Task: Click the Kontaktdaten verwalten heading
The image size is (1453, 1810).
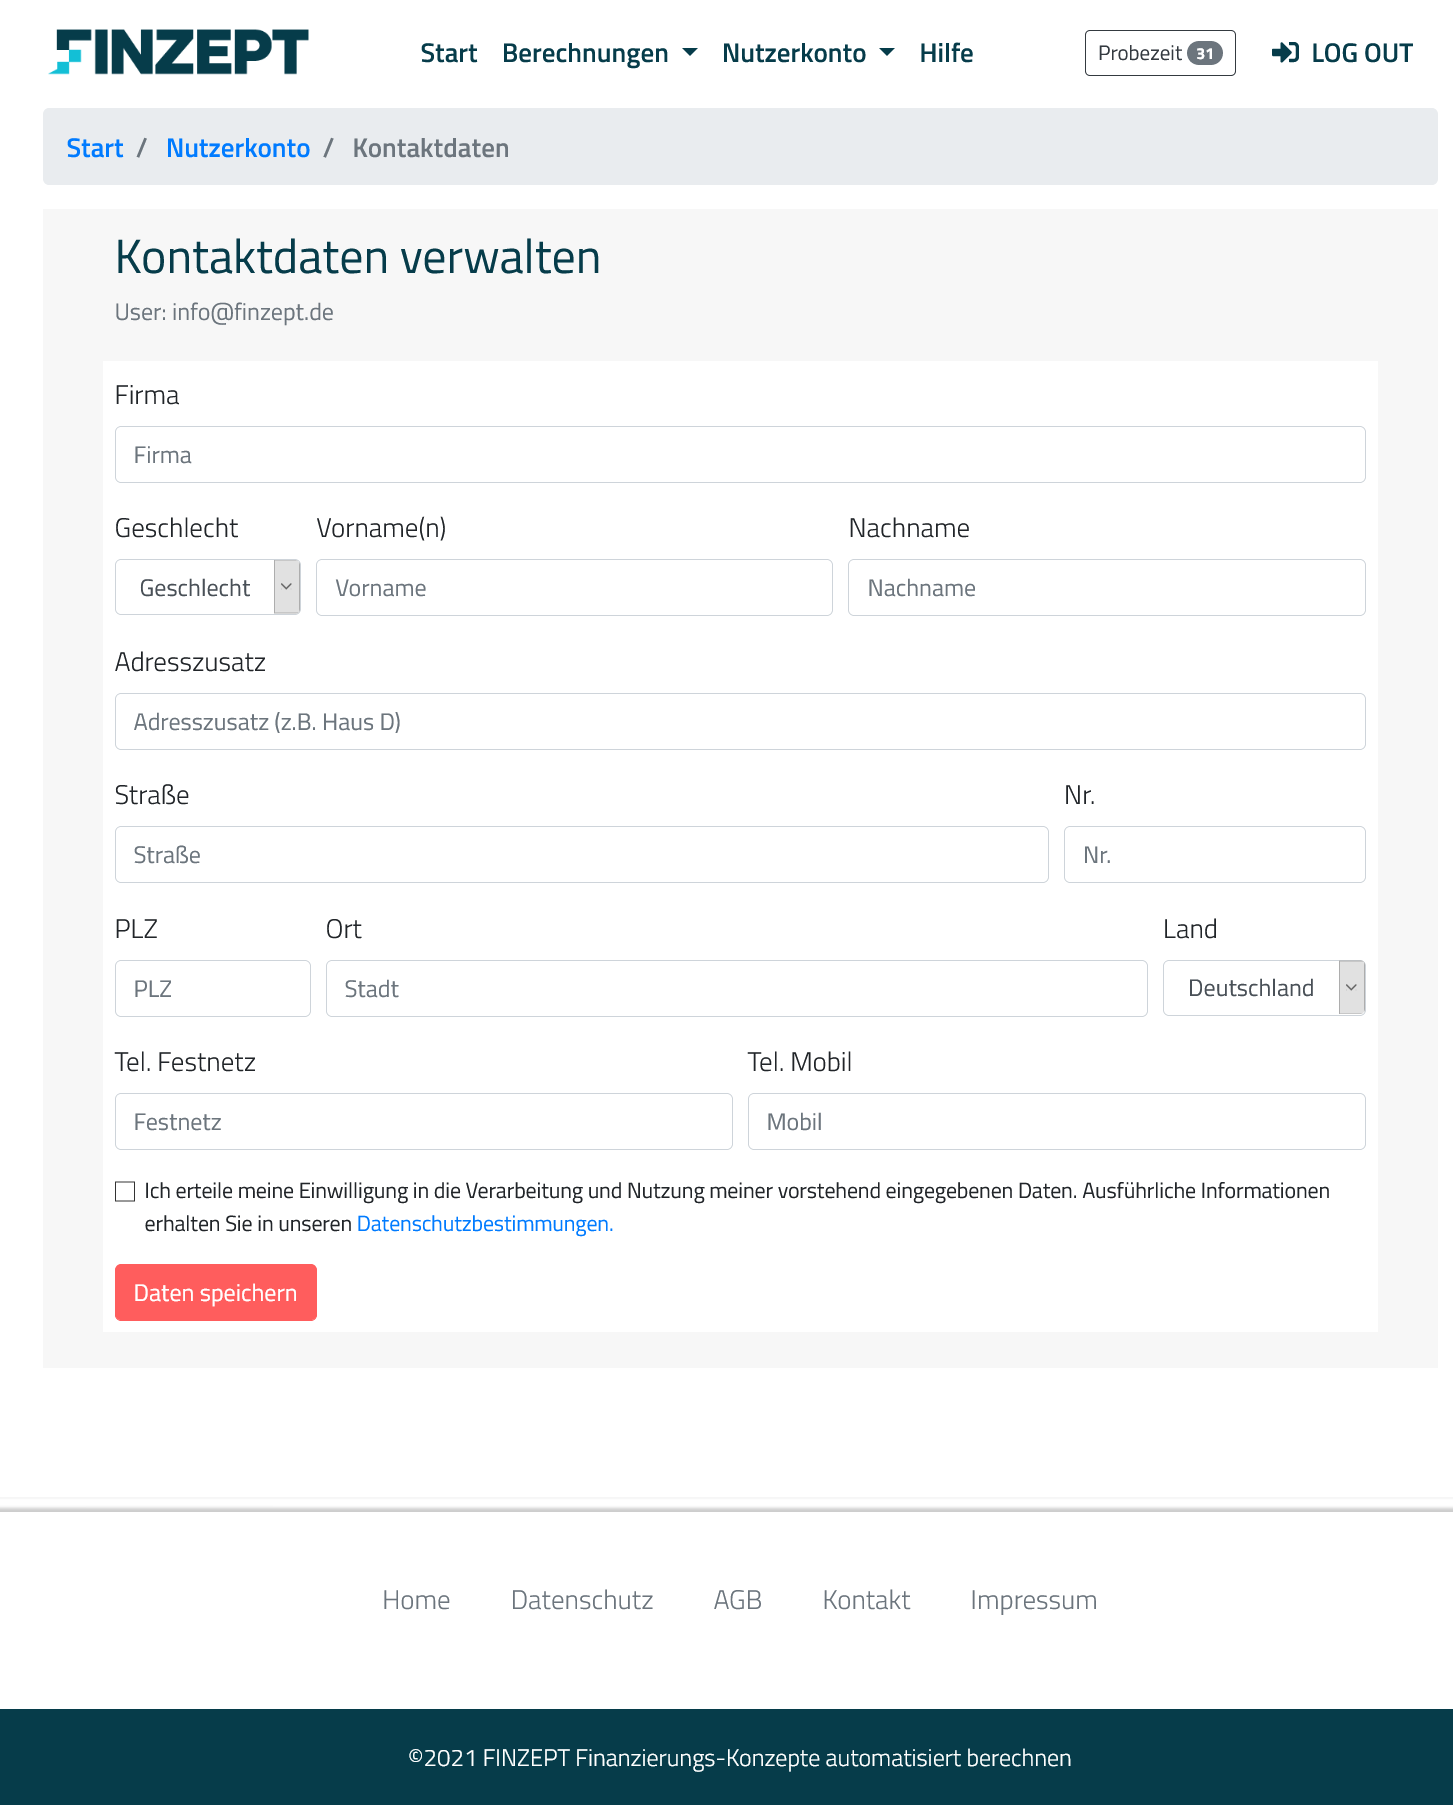Action: [358, 257]
